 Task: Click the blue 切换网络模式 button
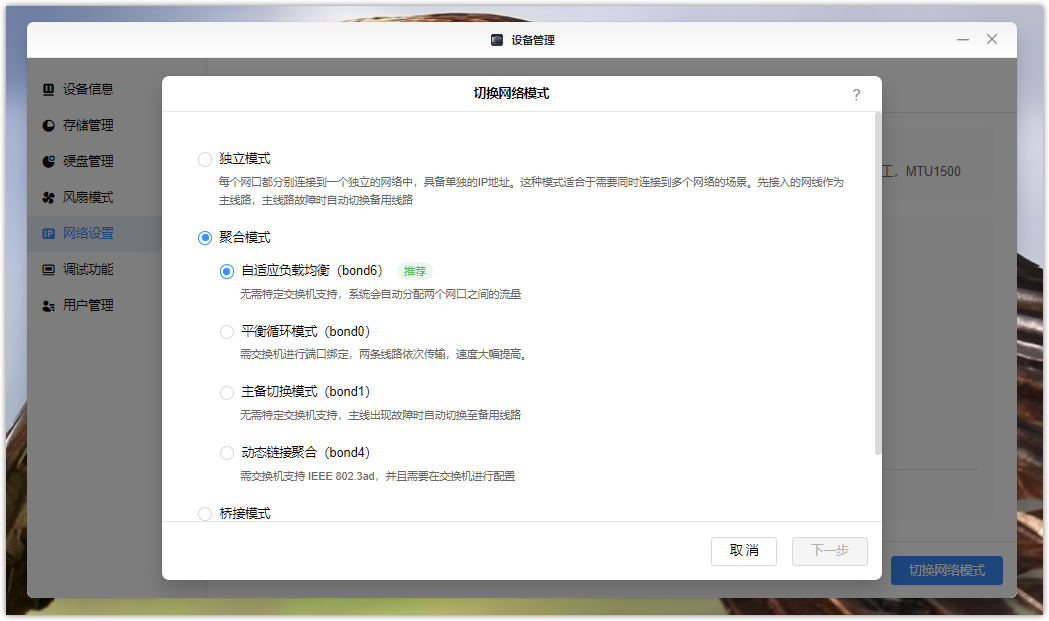click(946, 570)
